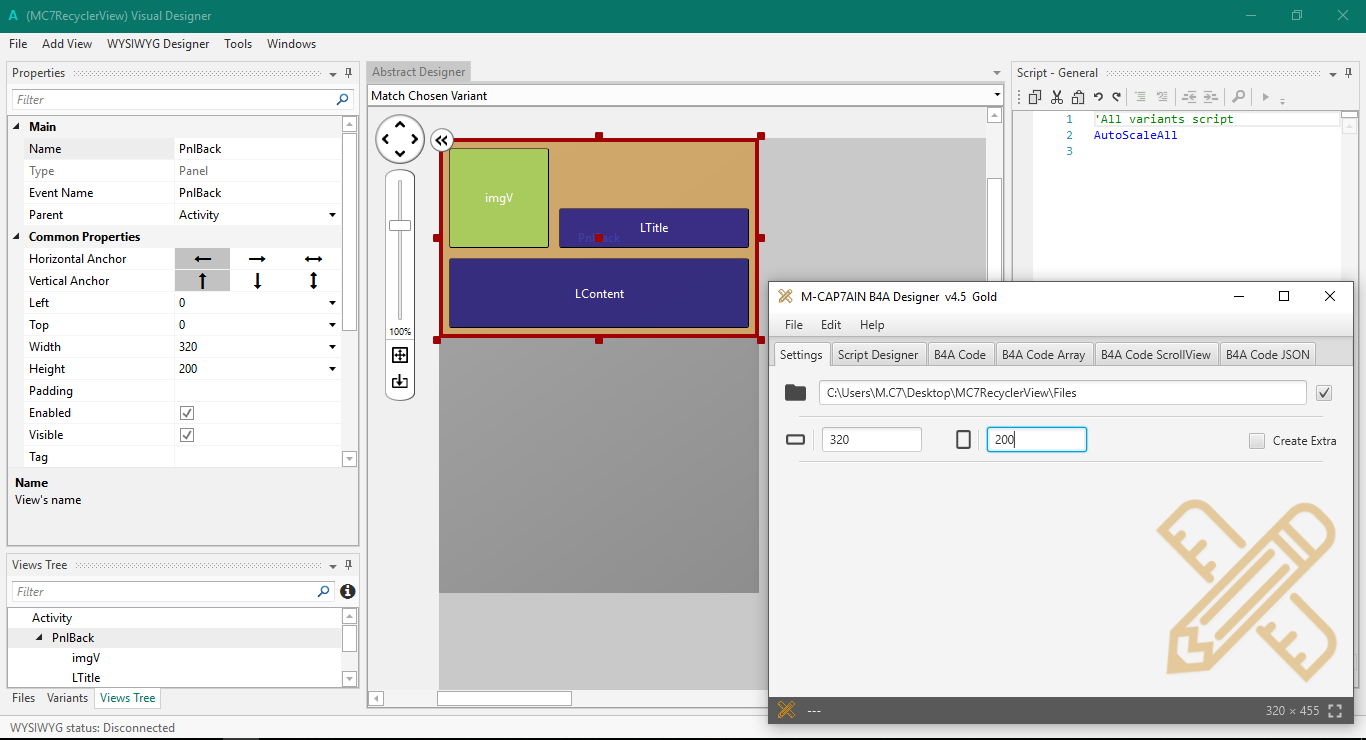Screen dimensions: 1366x740
Task: Click the Cut icon in Script toolbar
Action: (x=1056, y=97)
